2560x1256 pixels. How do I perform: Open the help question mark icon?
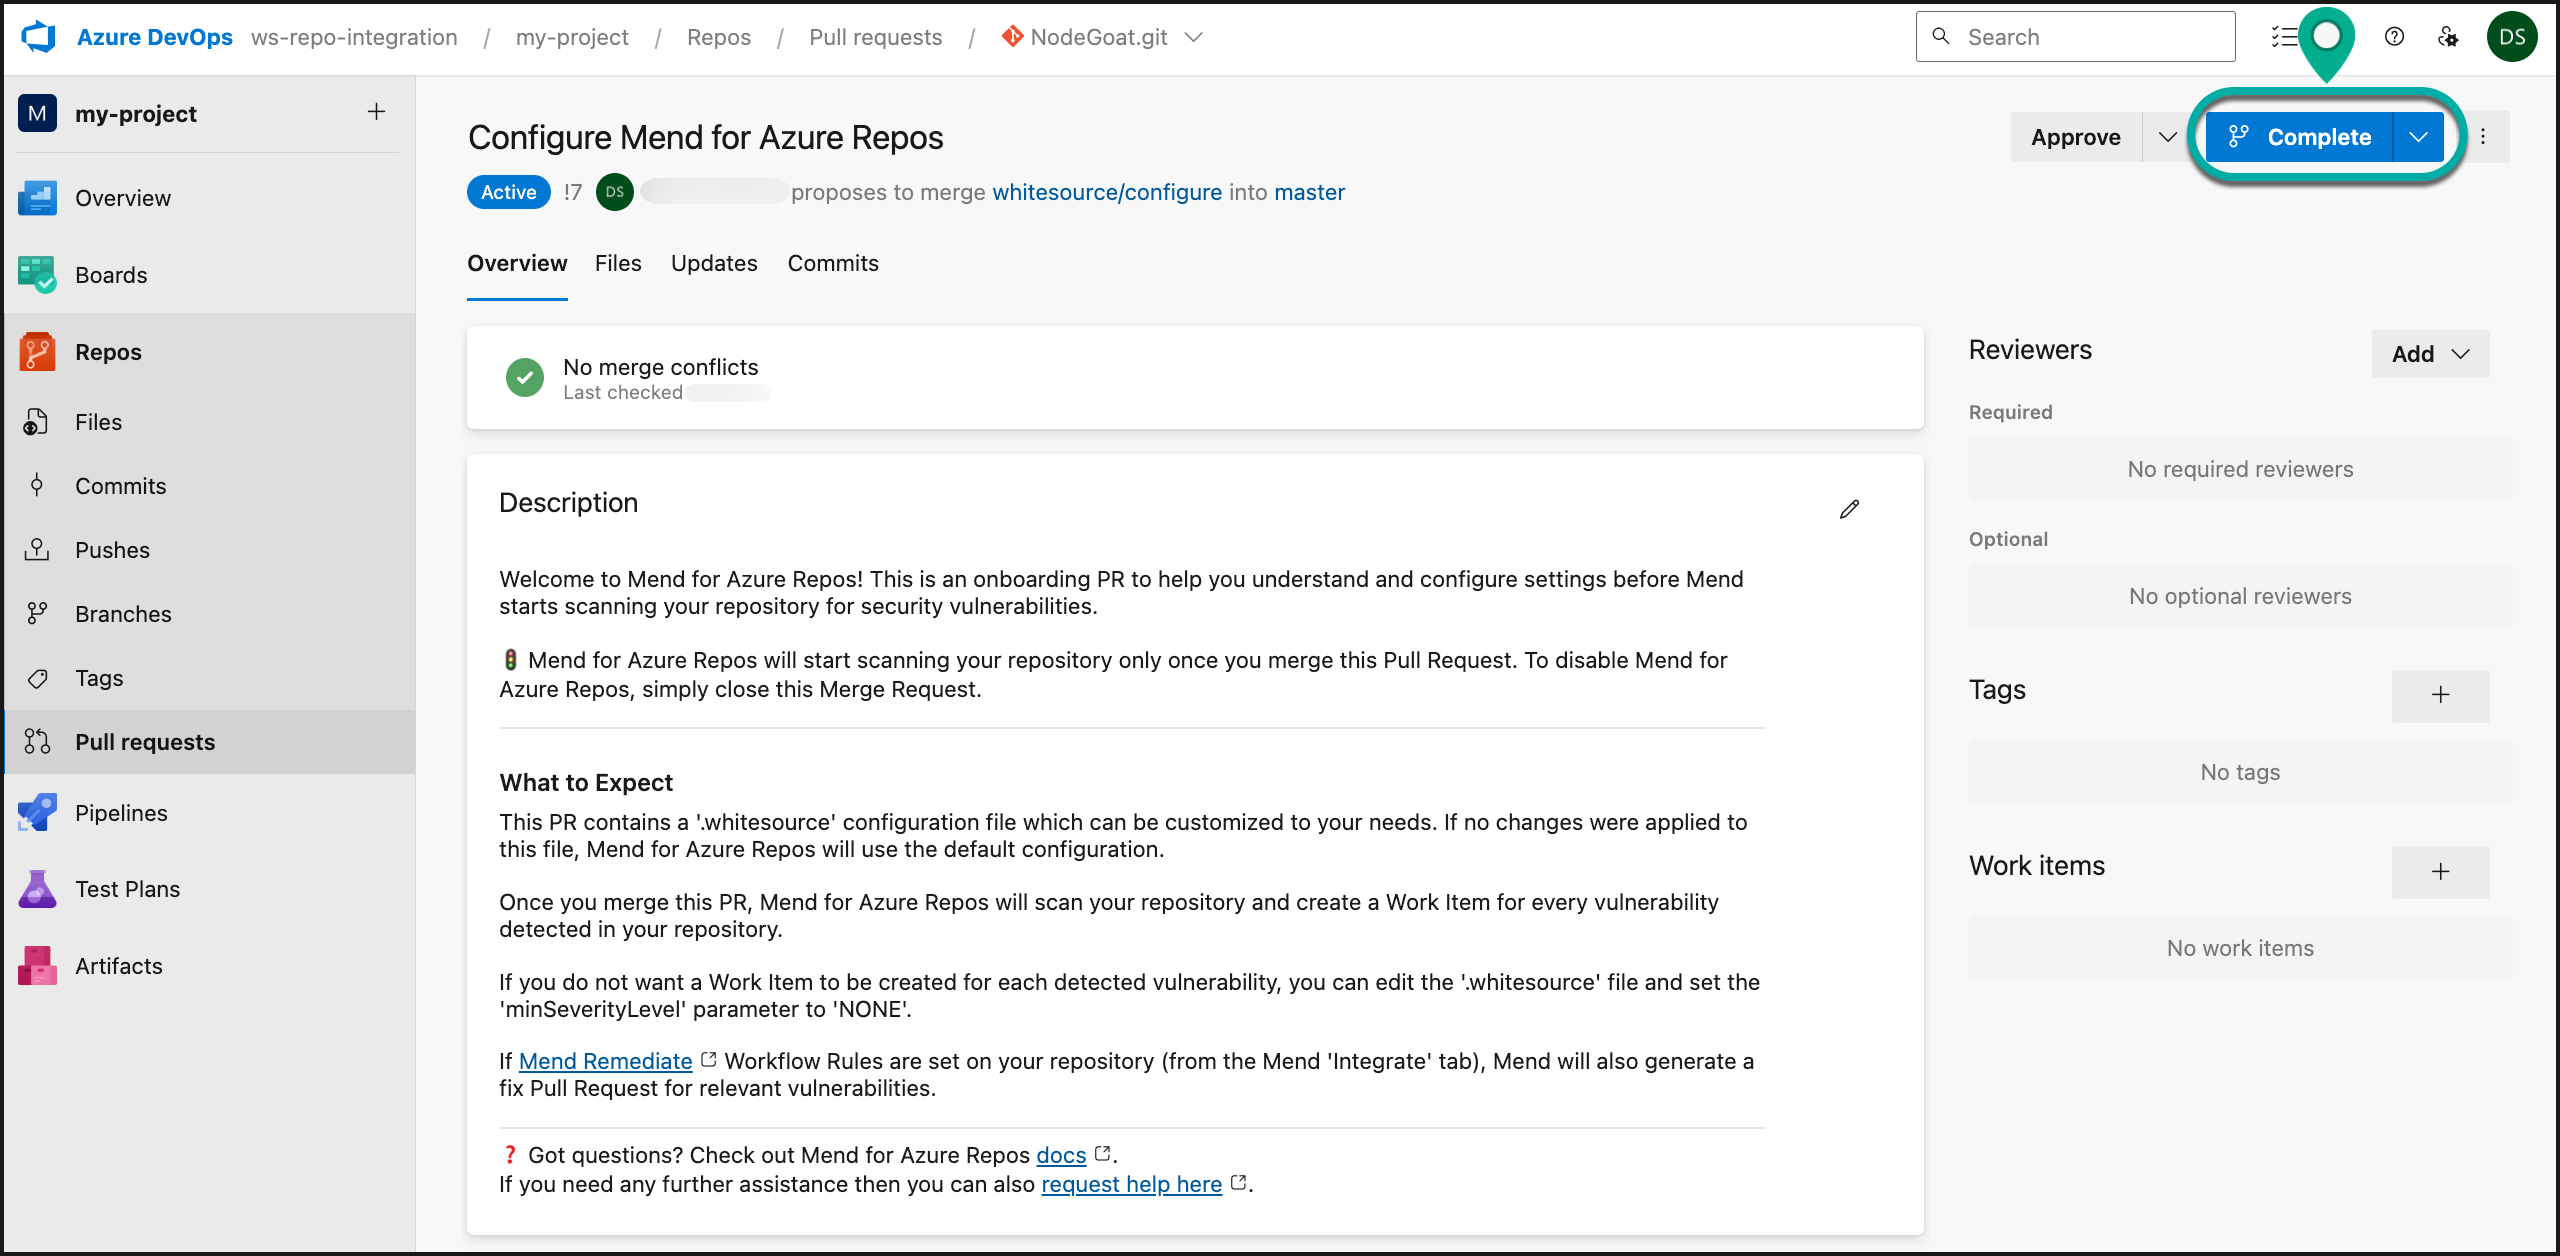tap(2394, 37)
